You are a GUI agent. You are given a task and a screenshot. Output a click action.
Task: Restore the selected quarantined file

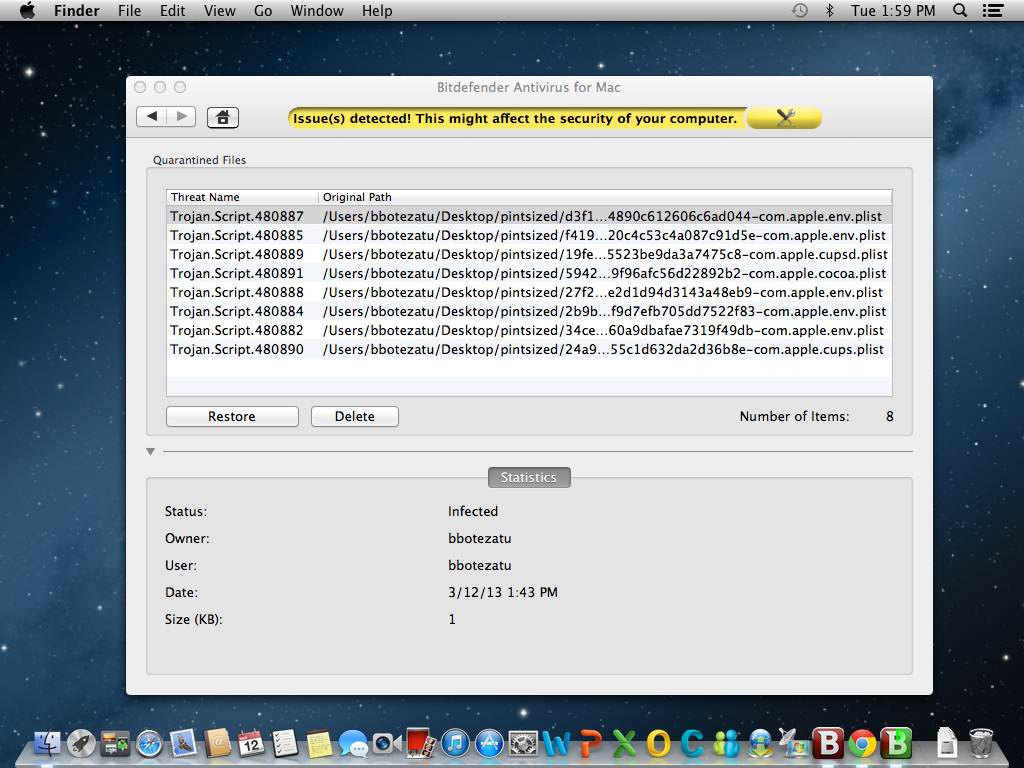(x=231, y=416)
